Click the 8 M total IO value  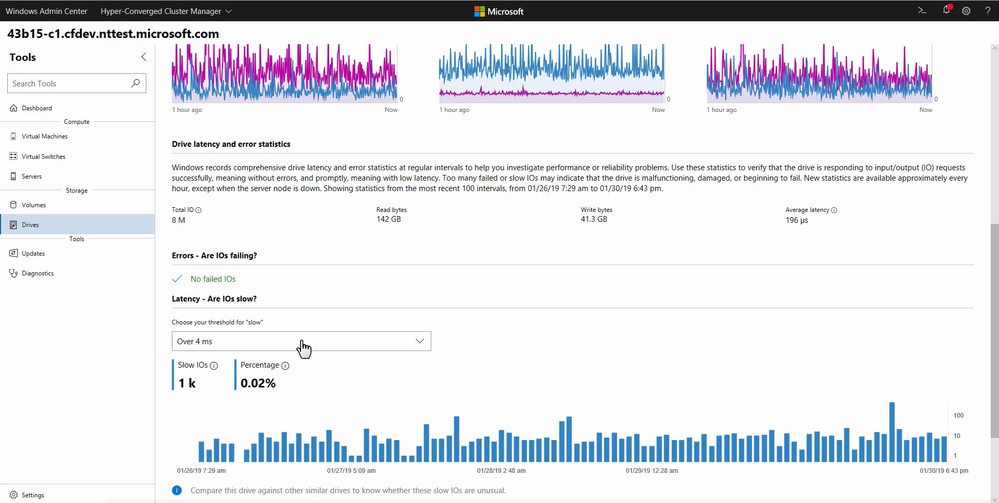[178, 220]
